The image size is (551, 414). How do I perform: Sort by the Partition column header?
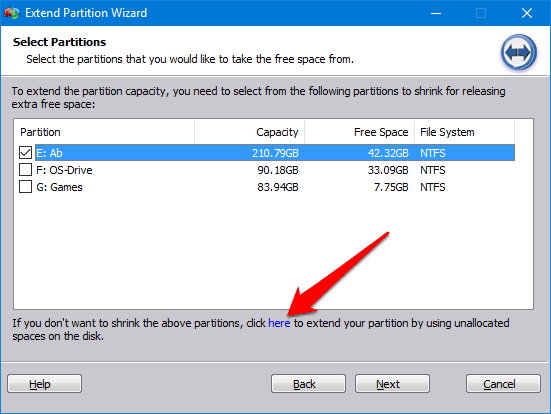coord(104,132)
